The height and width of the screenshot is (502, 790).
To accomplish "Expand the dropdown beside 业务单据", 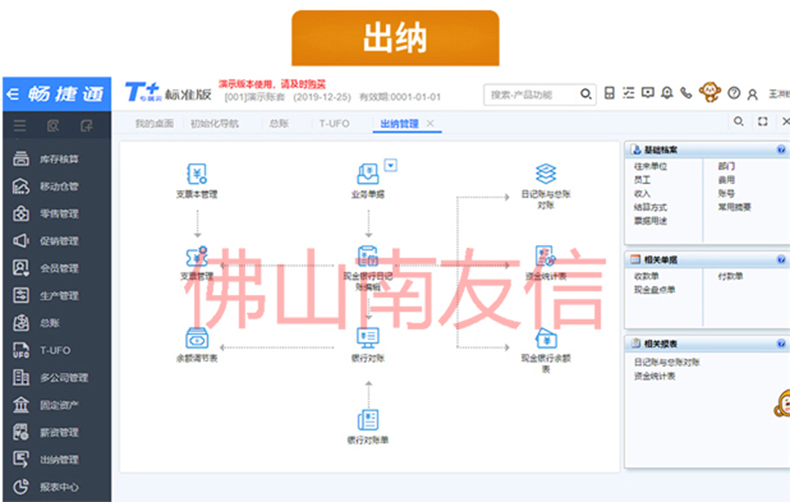I will click(390, 165).
